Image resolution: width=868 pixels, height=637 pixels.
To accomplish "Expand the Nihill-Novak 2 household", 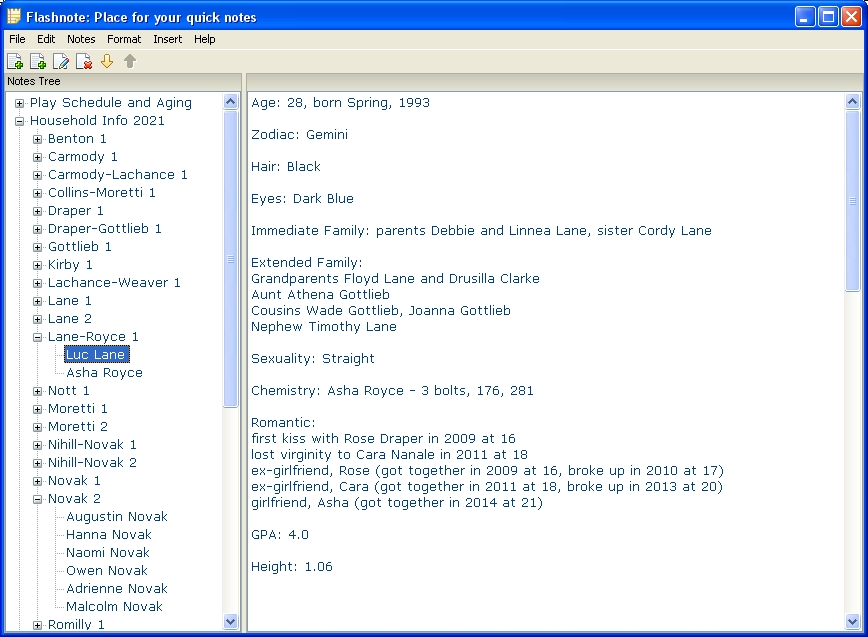I will point(37,463).
